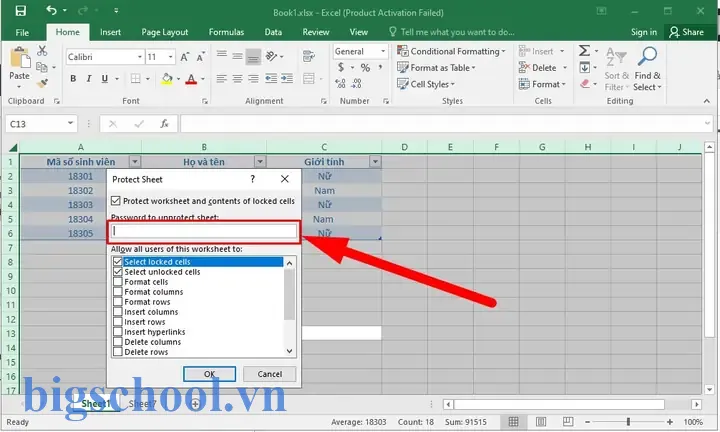Click the Accounting dollar format icon
The width and height of the screenshot is (720, 432).
click(341, 67)
